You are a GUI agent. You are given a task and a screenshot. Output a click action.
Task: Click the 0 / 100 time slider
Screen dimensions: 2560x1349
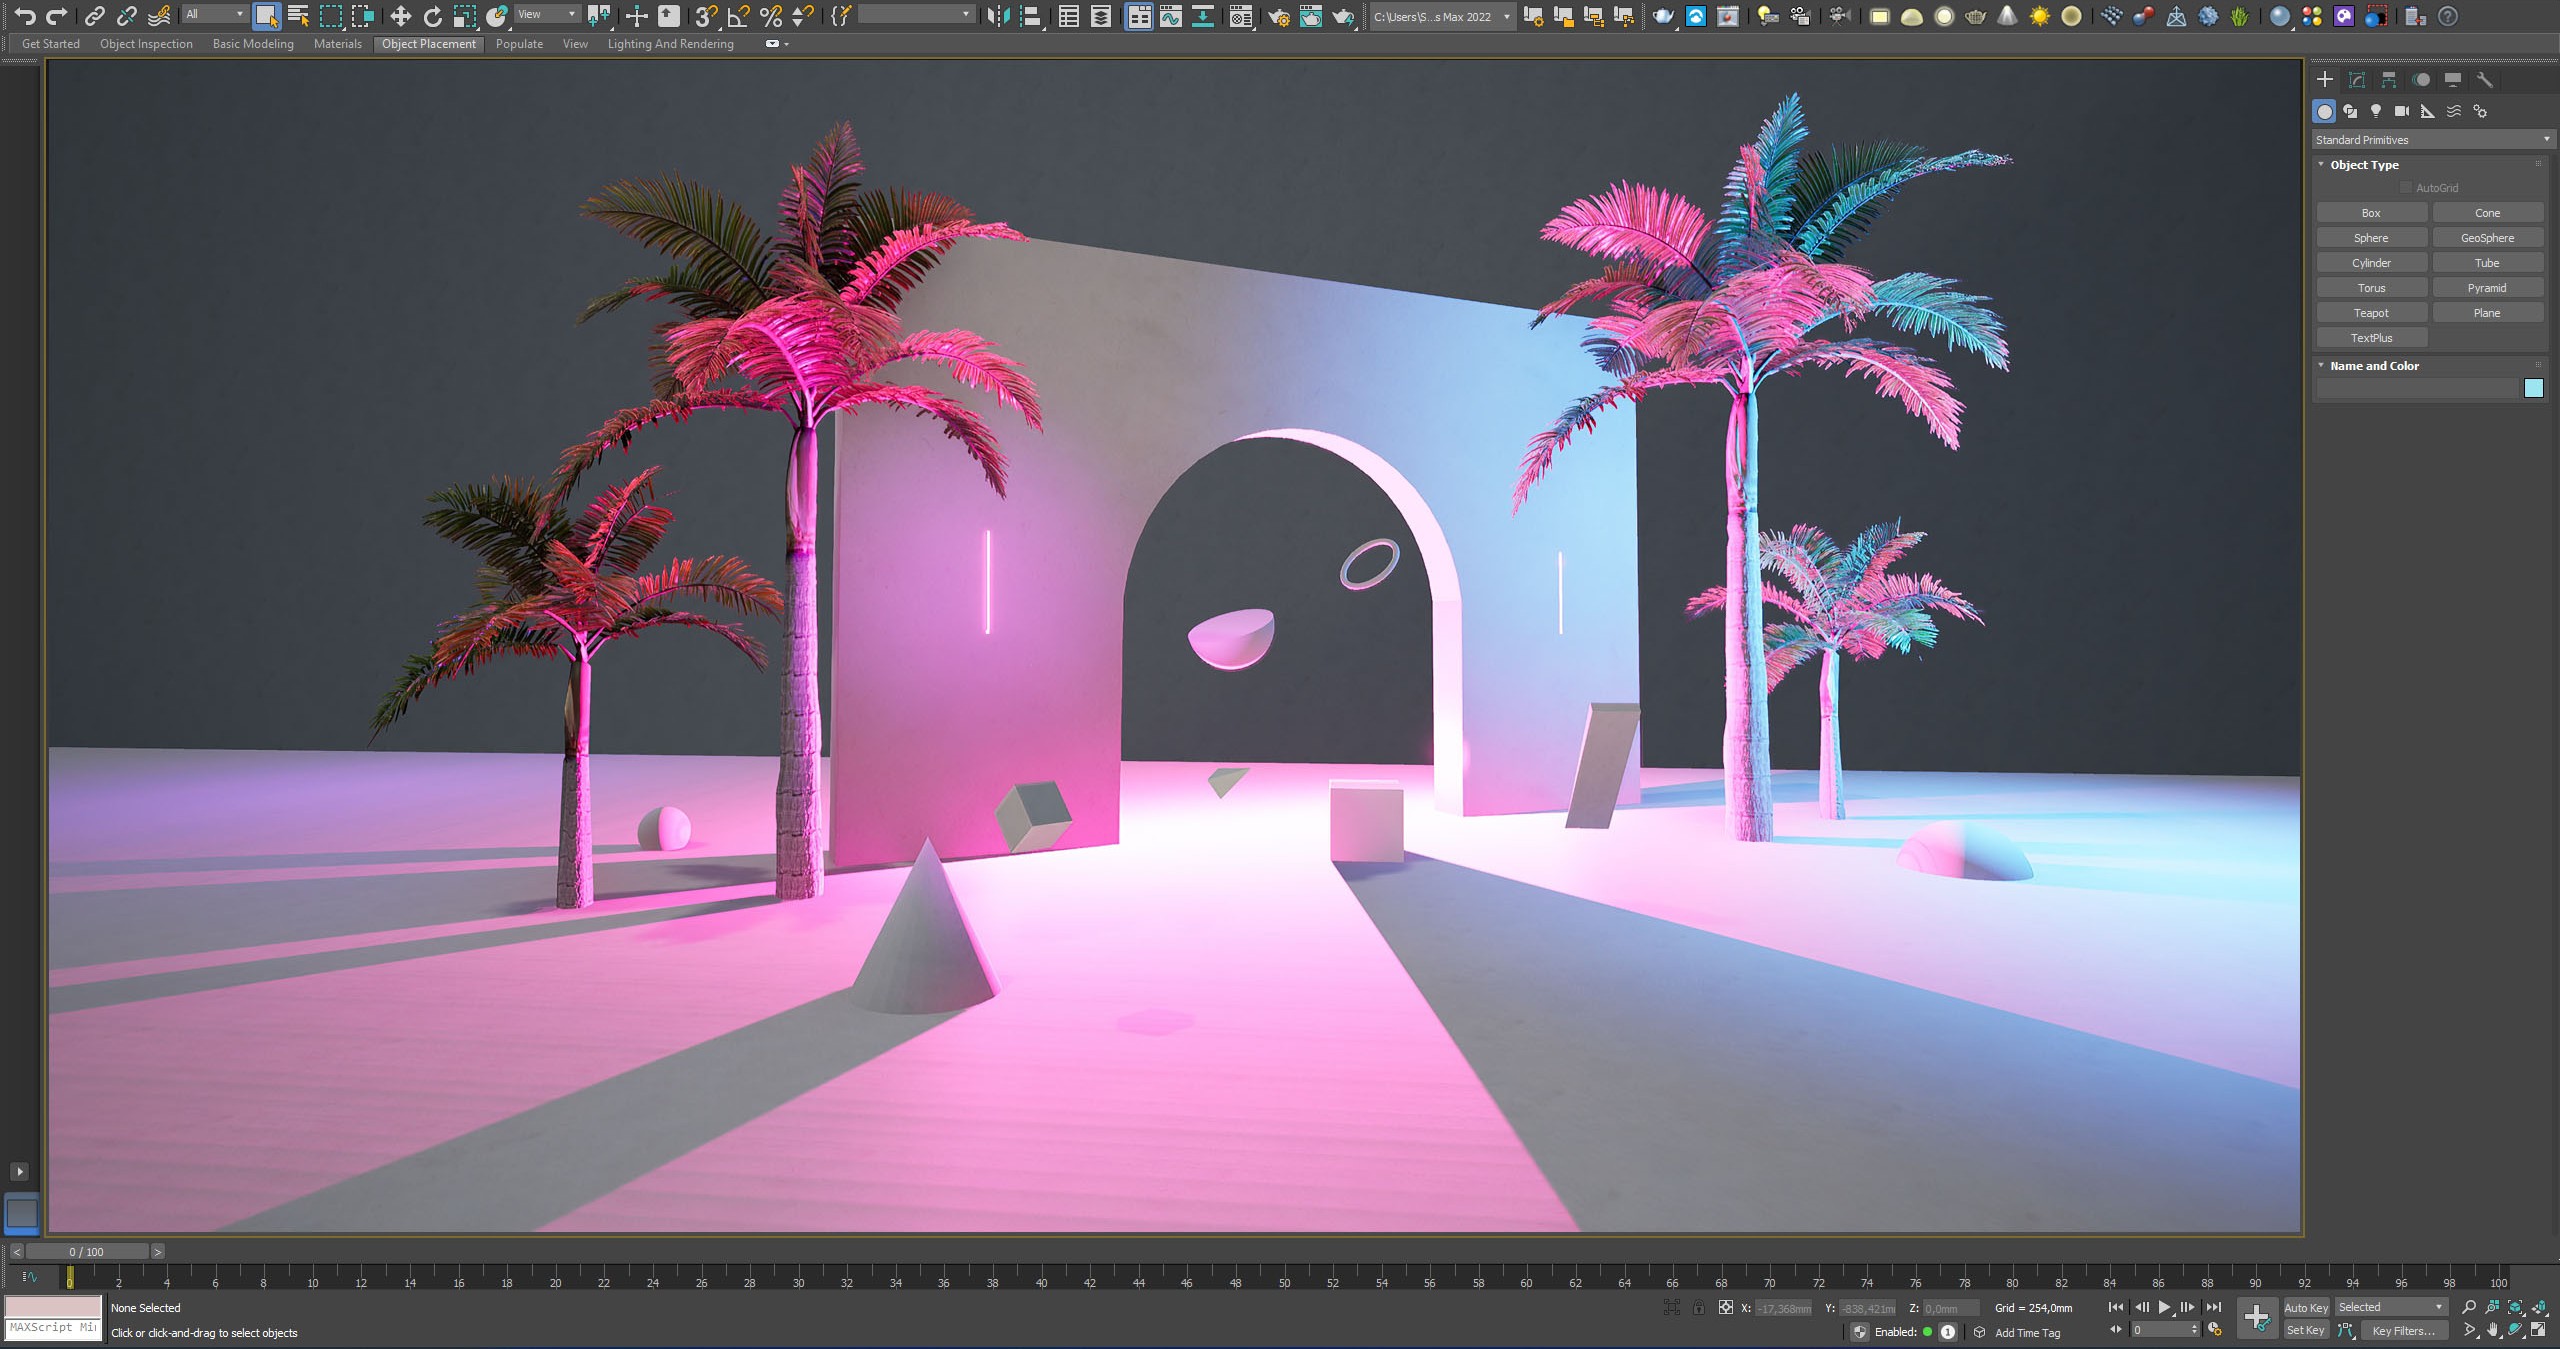87,1251
